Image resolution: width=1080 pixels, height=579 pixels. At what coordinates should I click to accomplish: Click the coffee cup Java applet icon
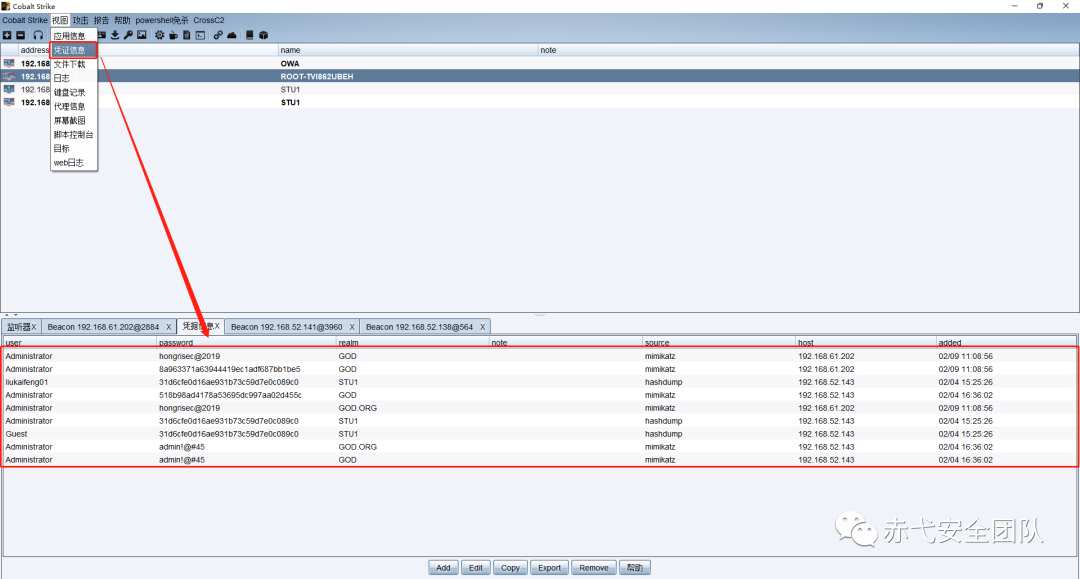click(173, 35)
